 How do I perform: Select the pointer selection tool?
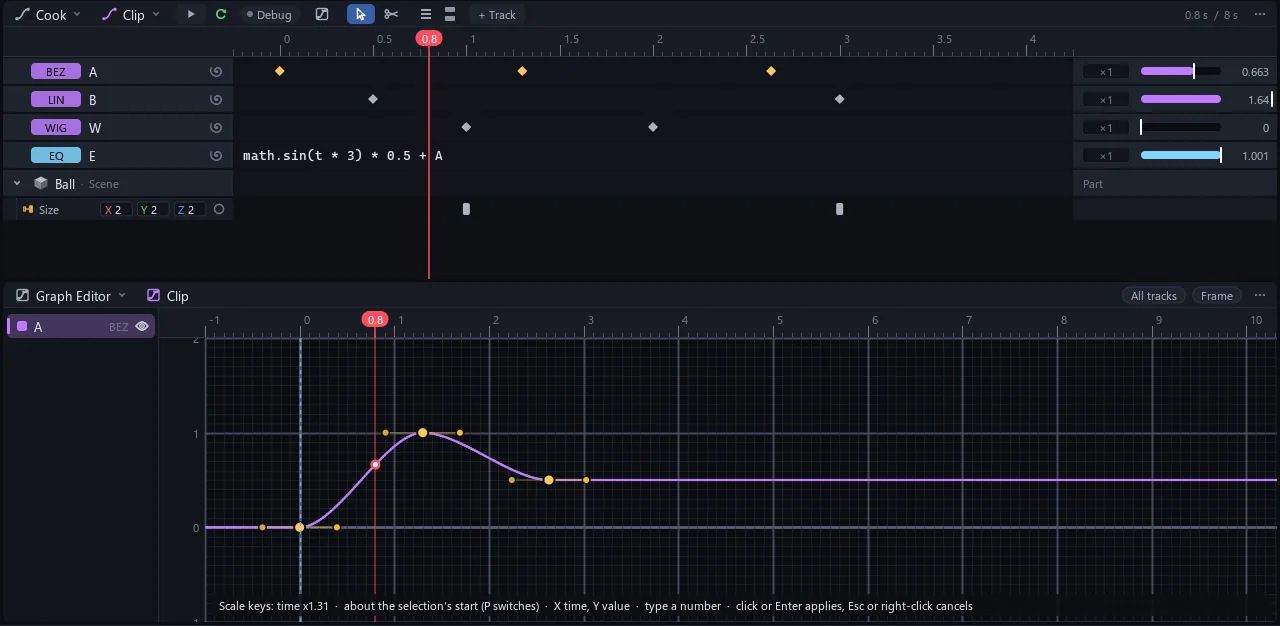tap(360, 15)
